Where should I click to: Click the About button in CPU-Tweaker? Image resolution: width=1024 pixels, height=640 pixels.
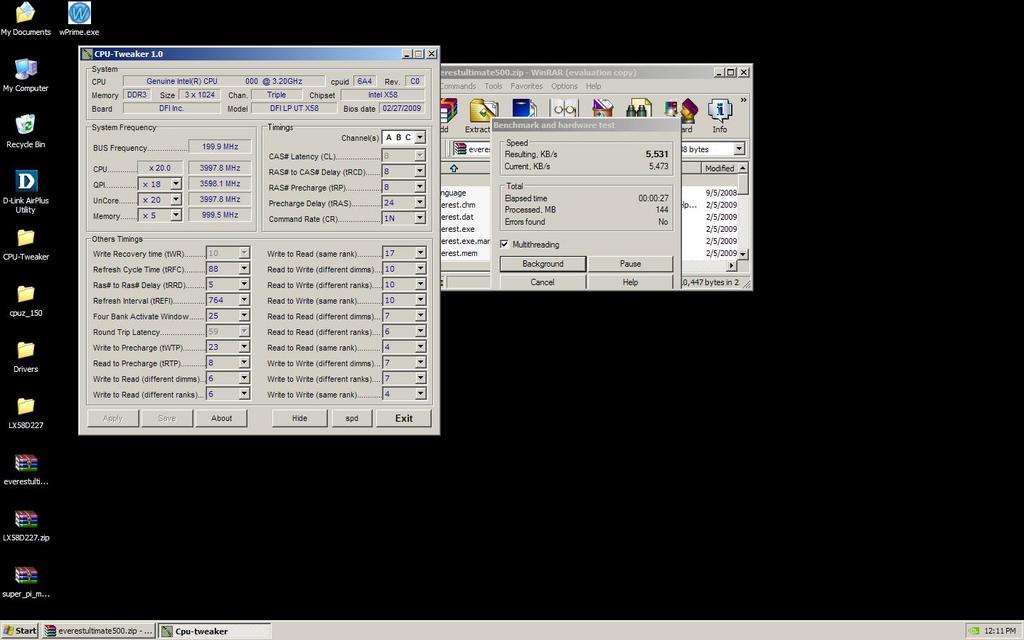click(221, 418)
